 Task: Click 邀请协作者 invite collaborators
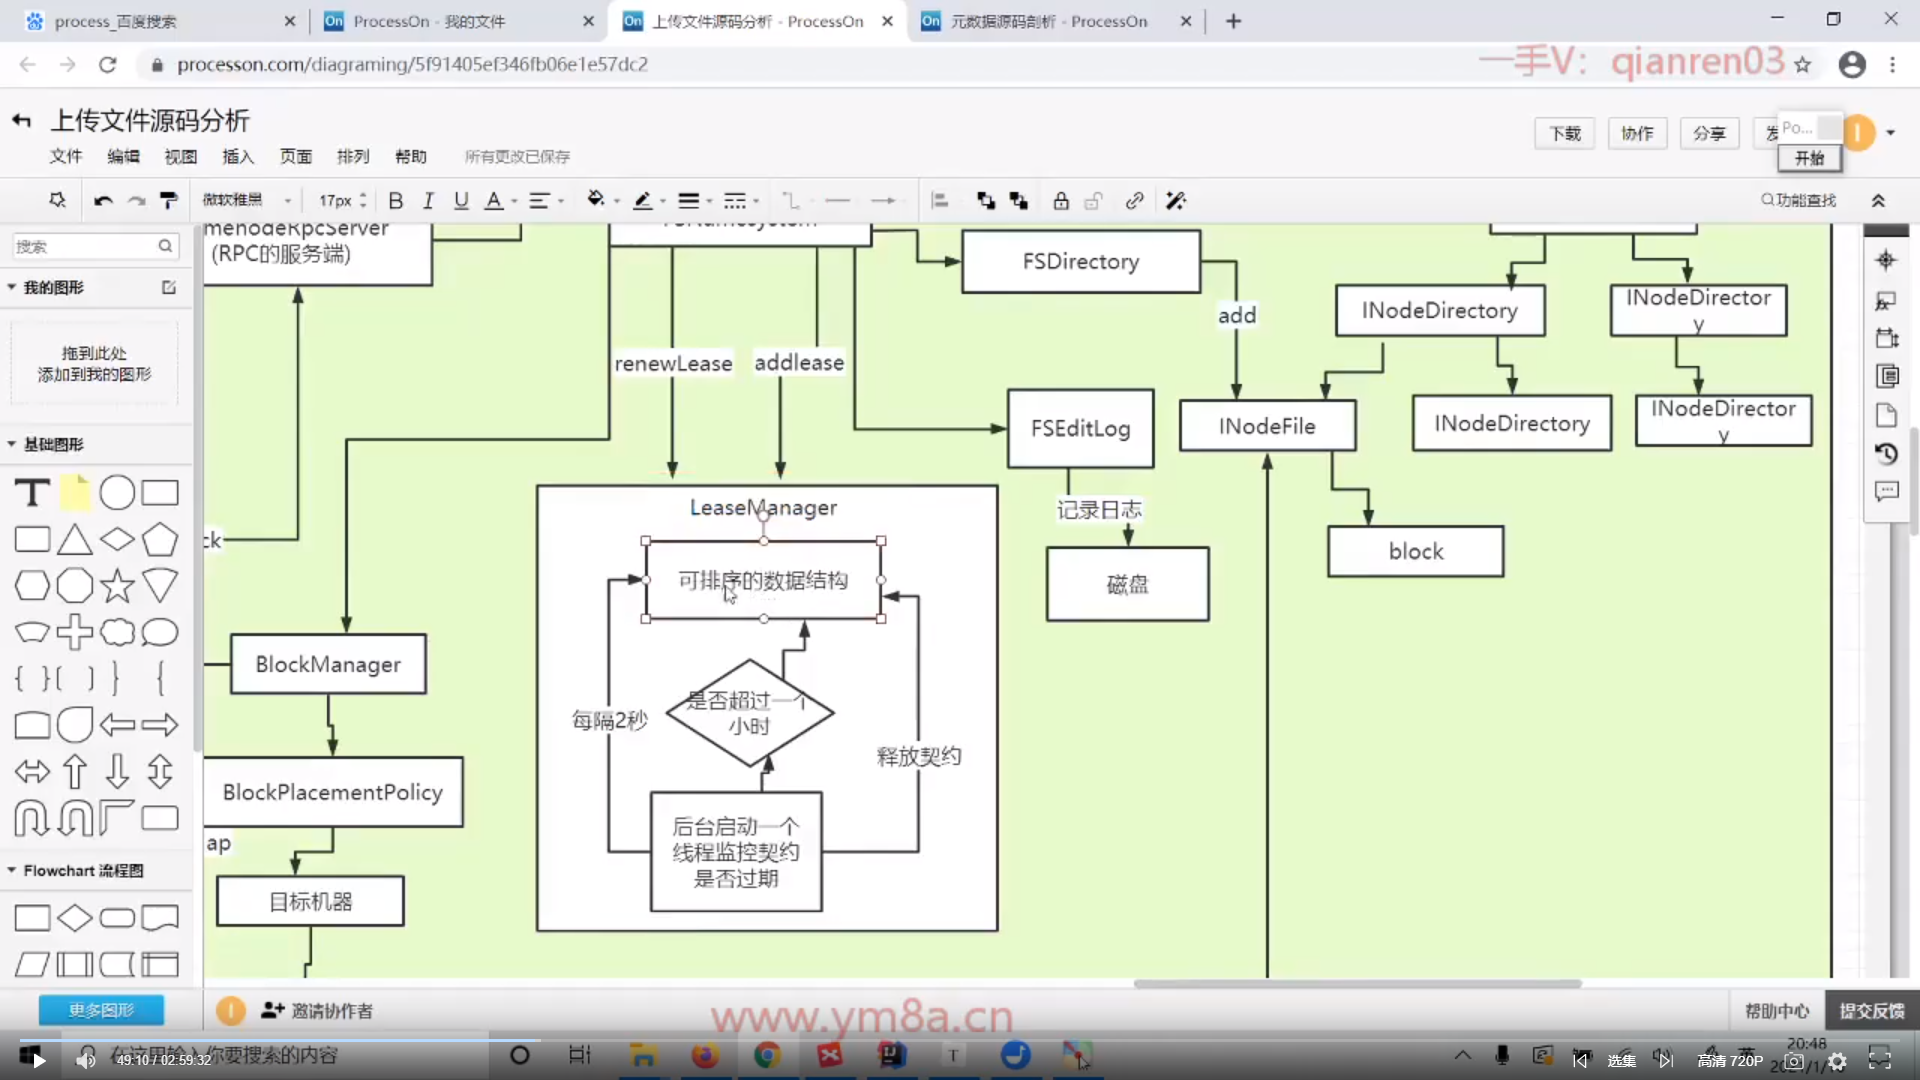[x=316, y=1011]
